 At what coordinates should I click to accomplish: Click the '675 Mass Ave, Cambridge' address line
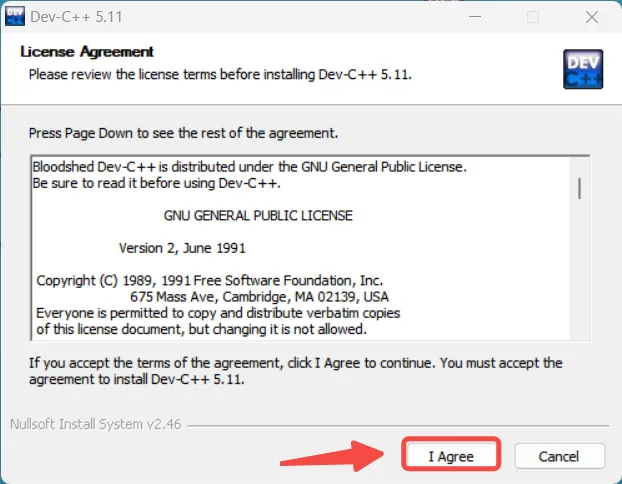[259, 297]
